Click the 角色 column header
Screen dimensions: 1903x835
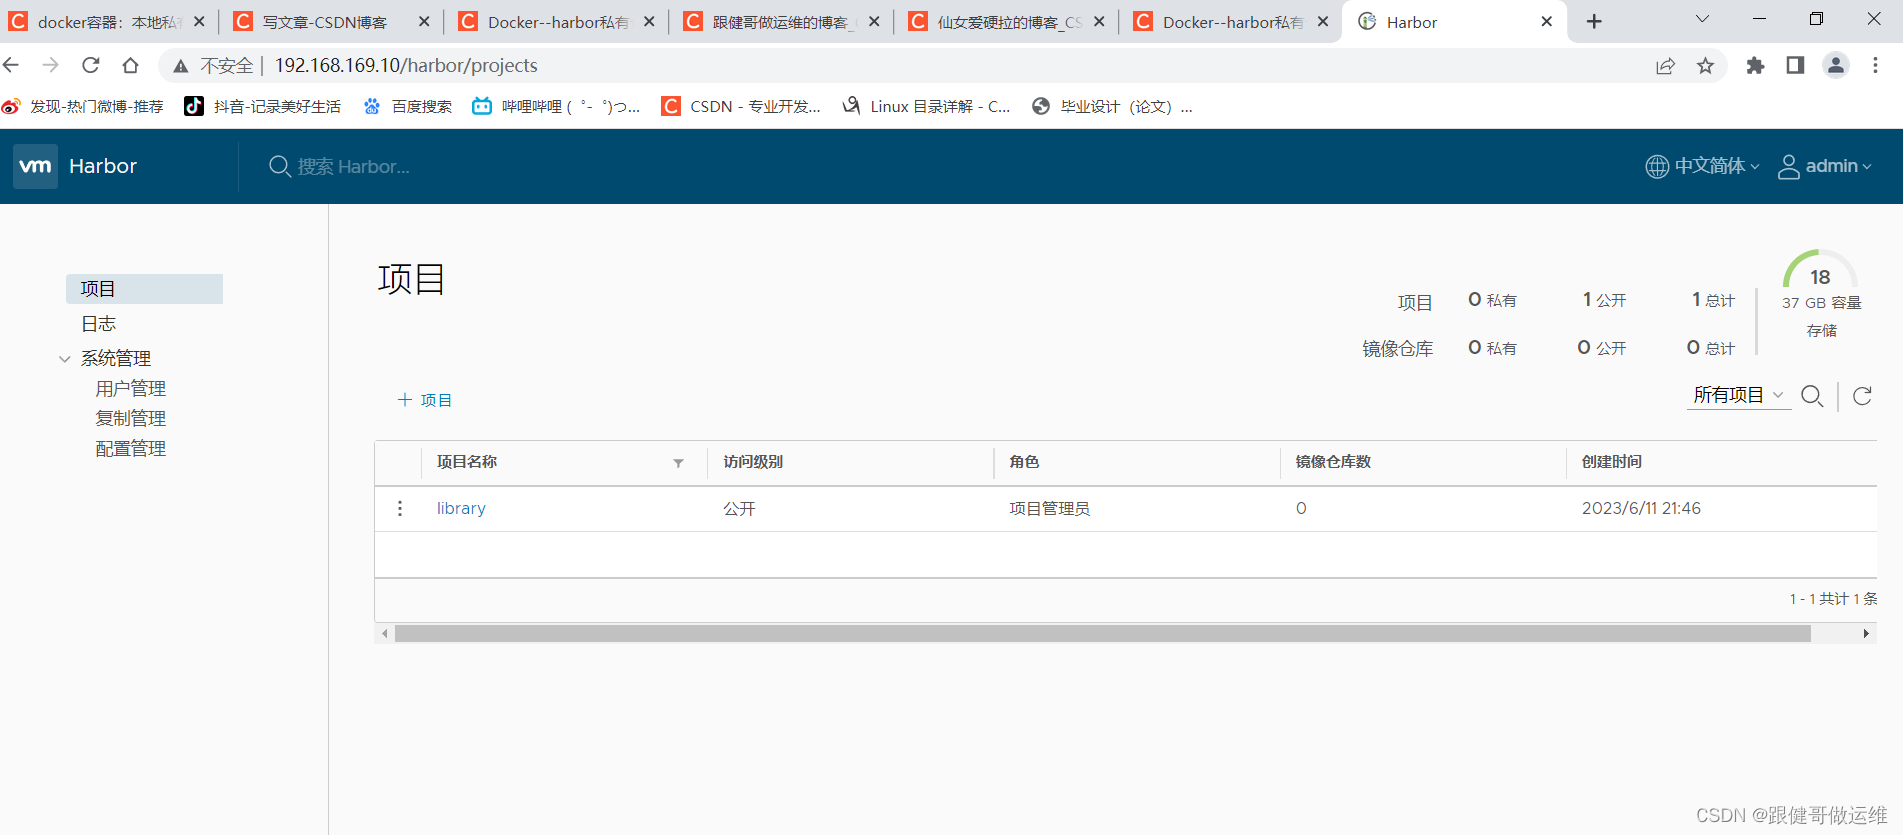coord(1024,462)
